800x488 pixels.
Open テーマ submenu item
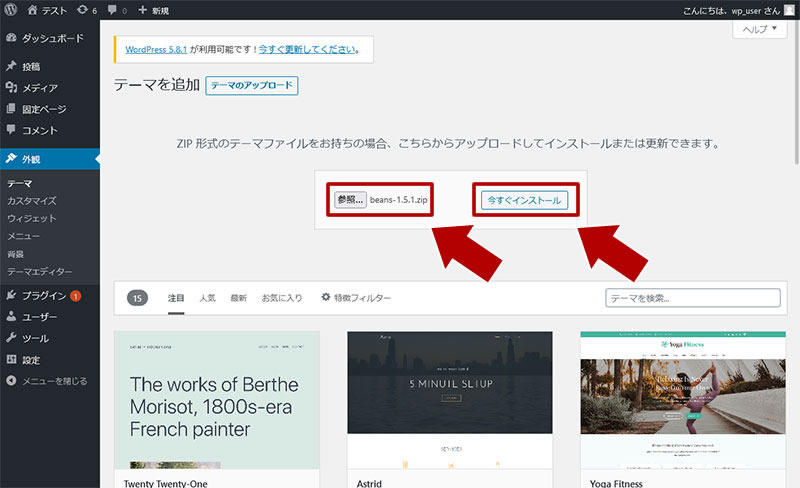tap(20, 183)
